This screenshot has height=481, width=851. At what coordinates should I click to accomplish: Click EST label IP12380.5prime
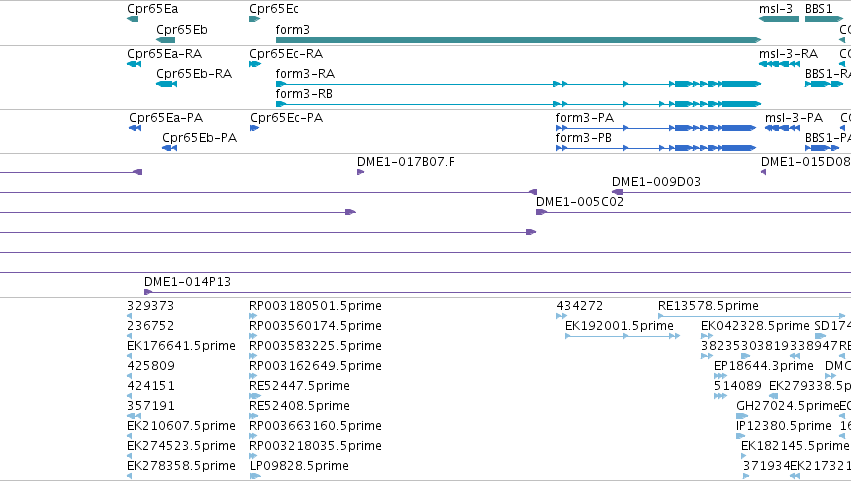784,426
